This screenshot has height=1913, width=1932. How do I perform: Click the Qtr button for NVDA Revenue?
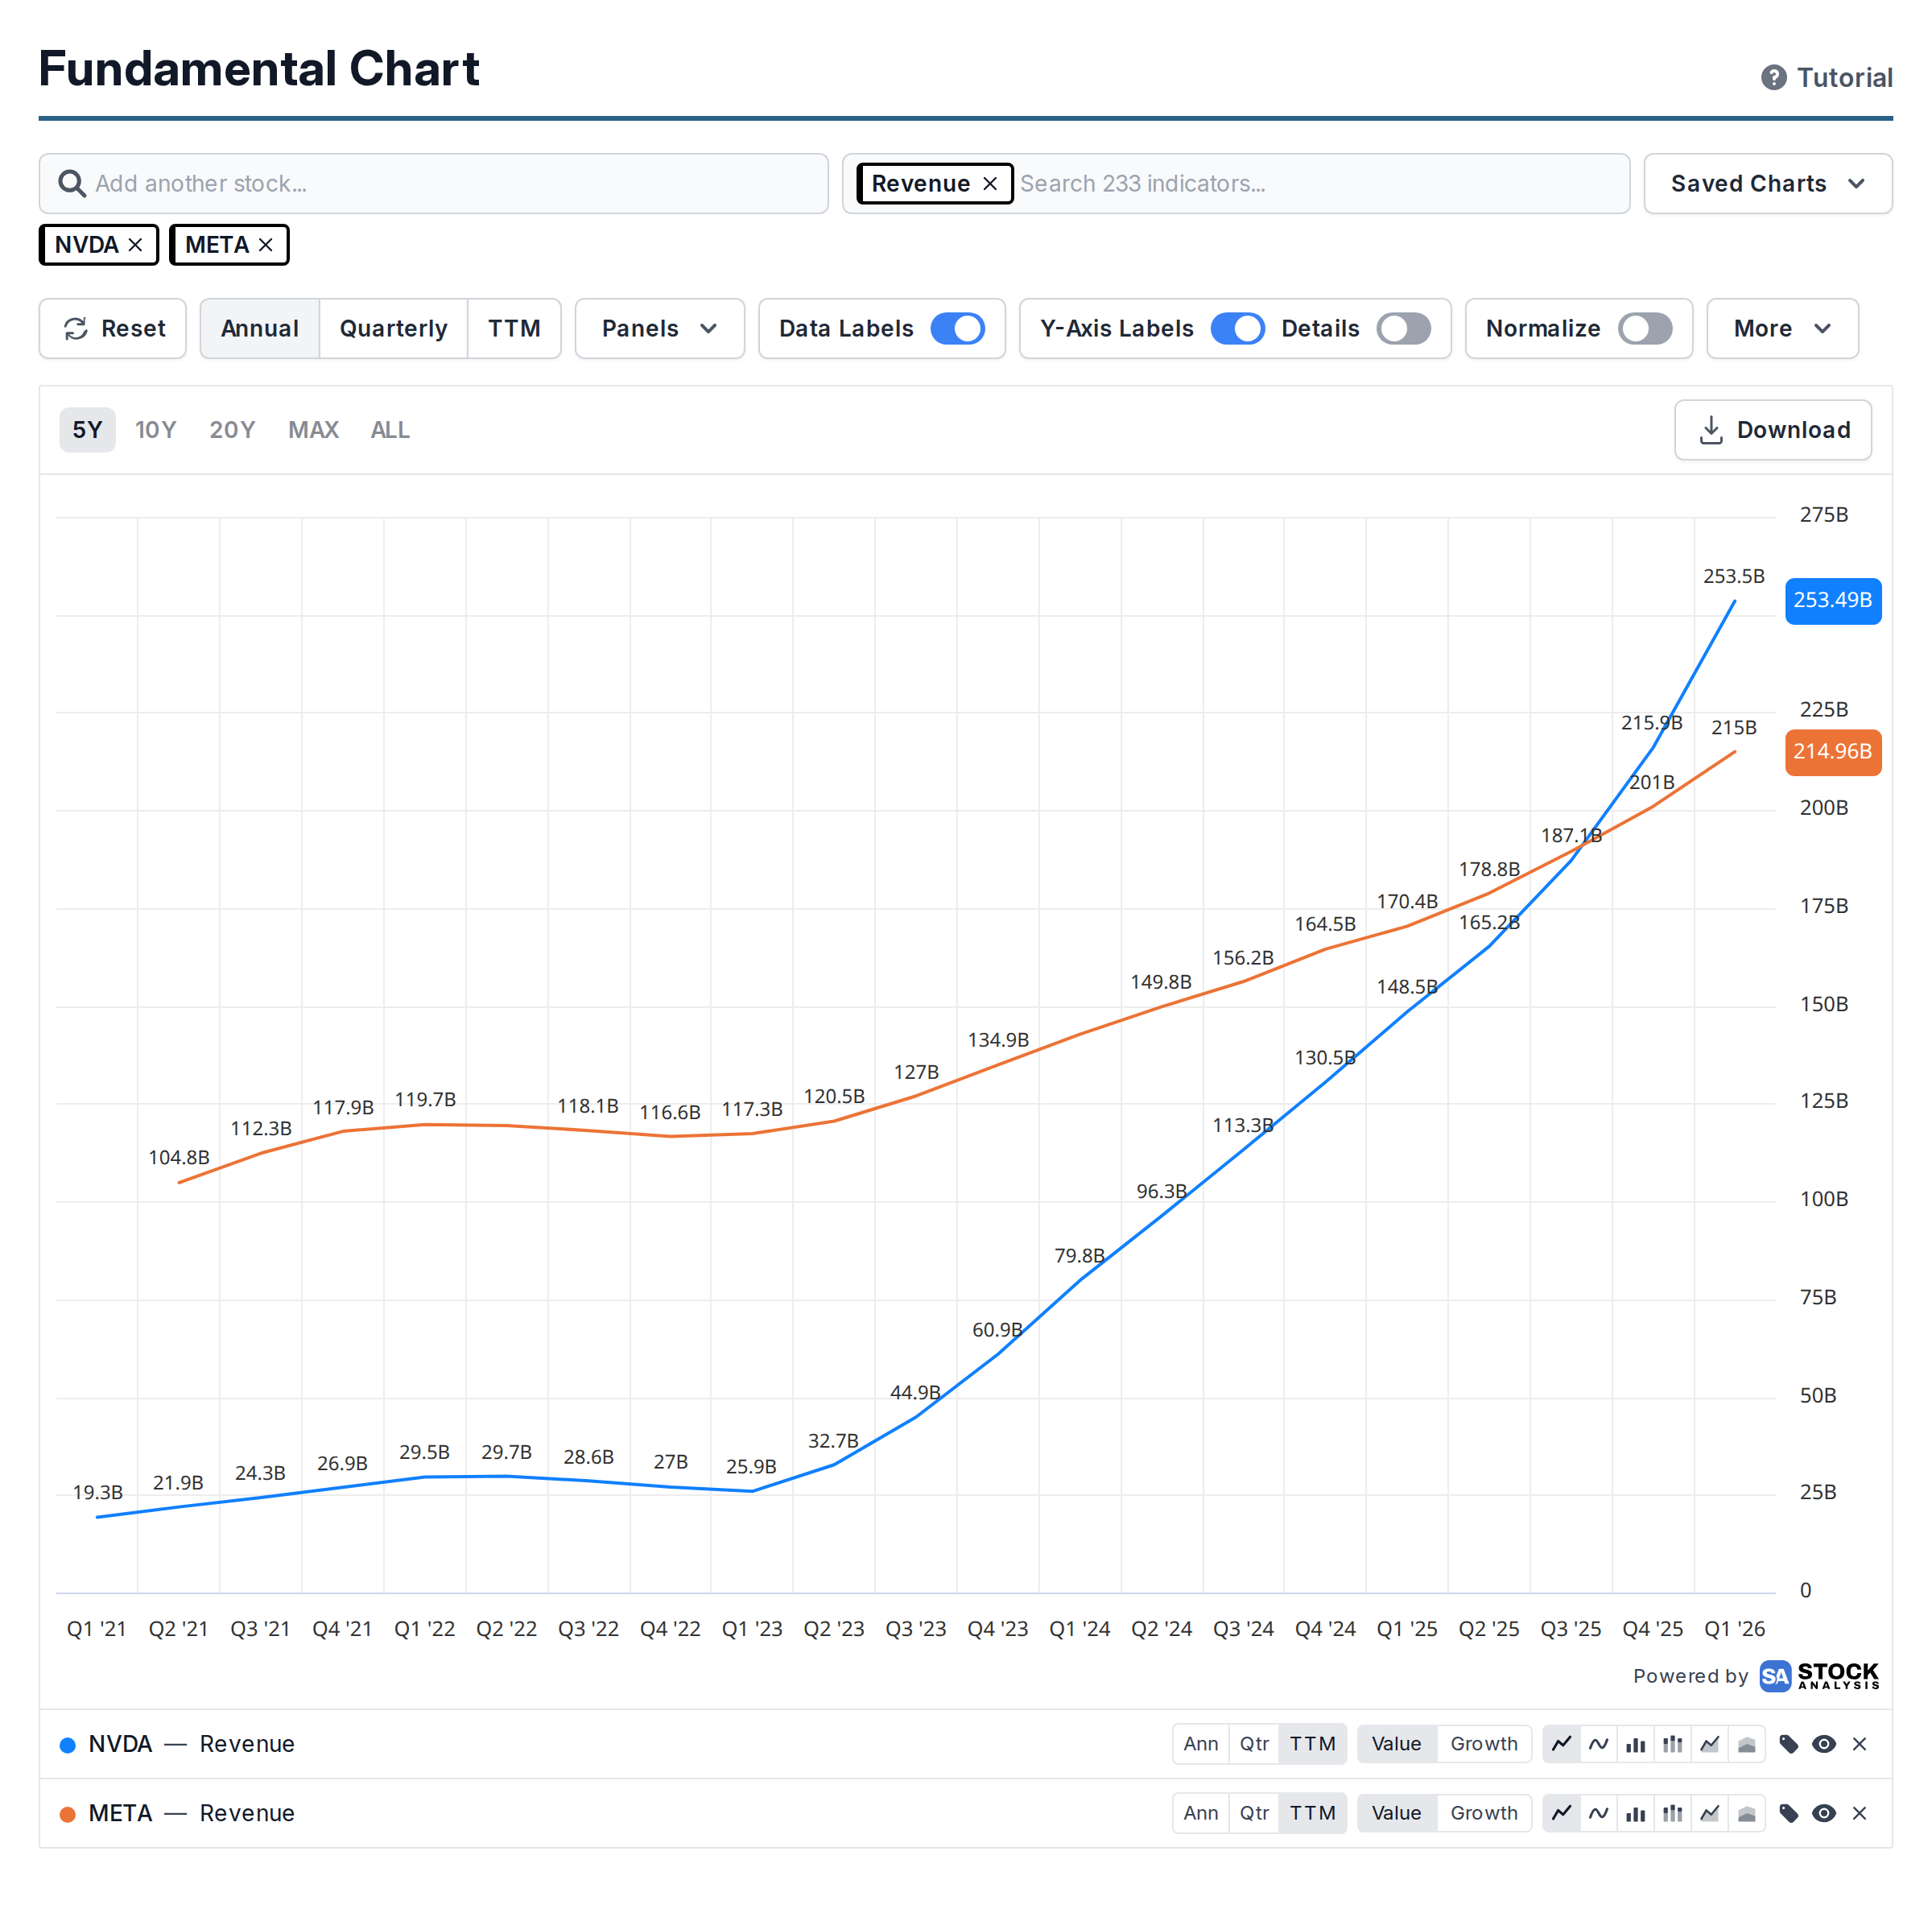click(1254, 1744)
